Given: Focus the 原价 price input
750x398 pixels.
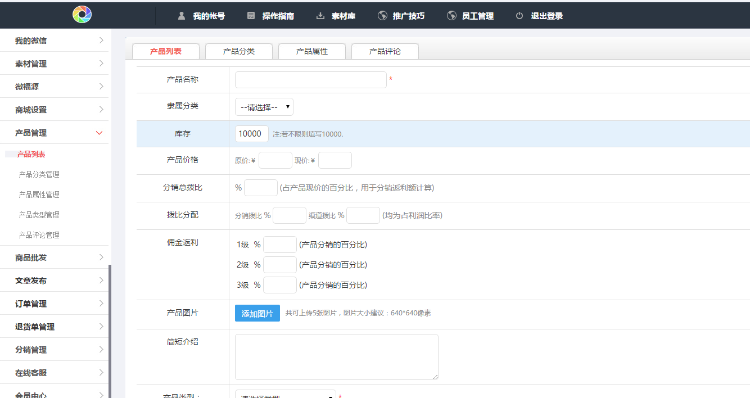Looking at the screenshot, I should pyautogui.click(x=275, y=160).
